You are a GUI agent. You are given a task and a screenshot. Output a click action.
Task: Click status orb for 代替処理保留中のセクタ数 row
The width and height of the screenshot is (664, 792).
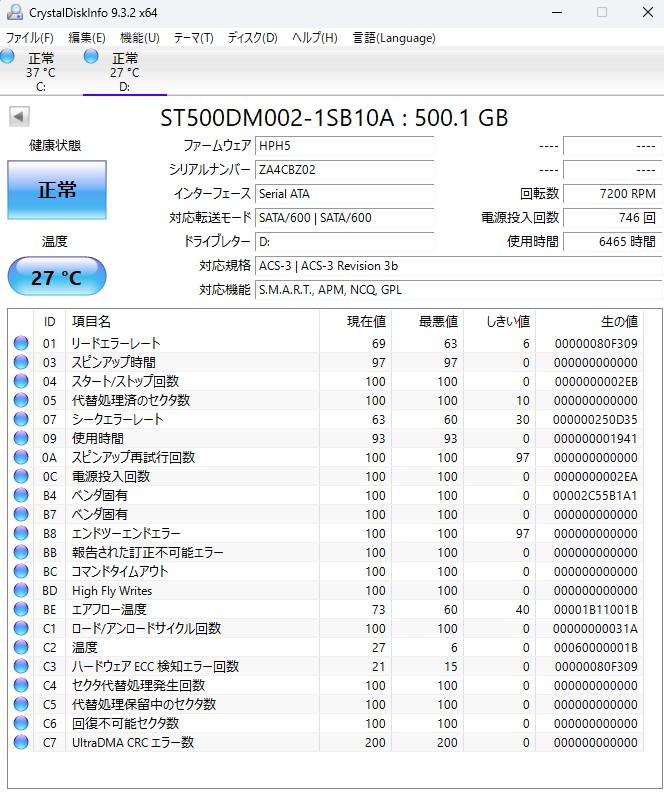[x=21, y=704]
